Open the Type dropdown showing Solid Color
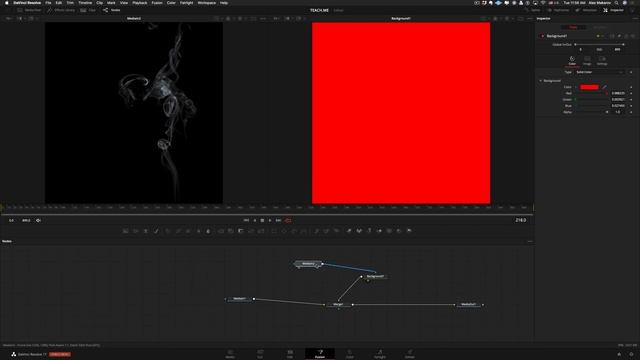 (600, 72)
